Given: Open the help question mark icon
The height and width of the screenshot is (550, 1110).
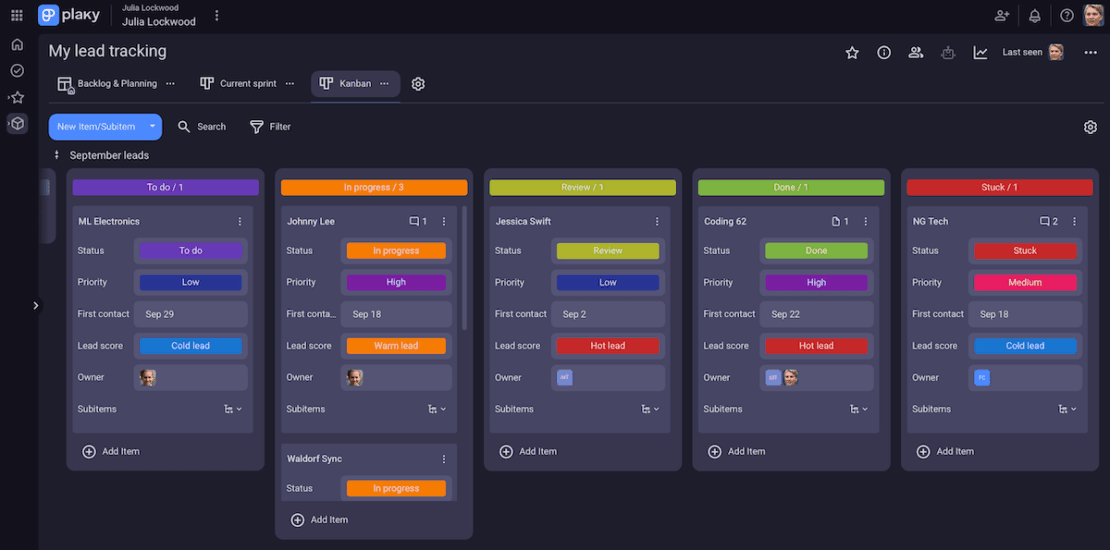Looking at the screenshot, I should pyautogui.click(x=1067, y=15).
